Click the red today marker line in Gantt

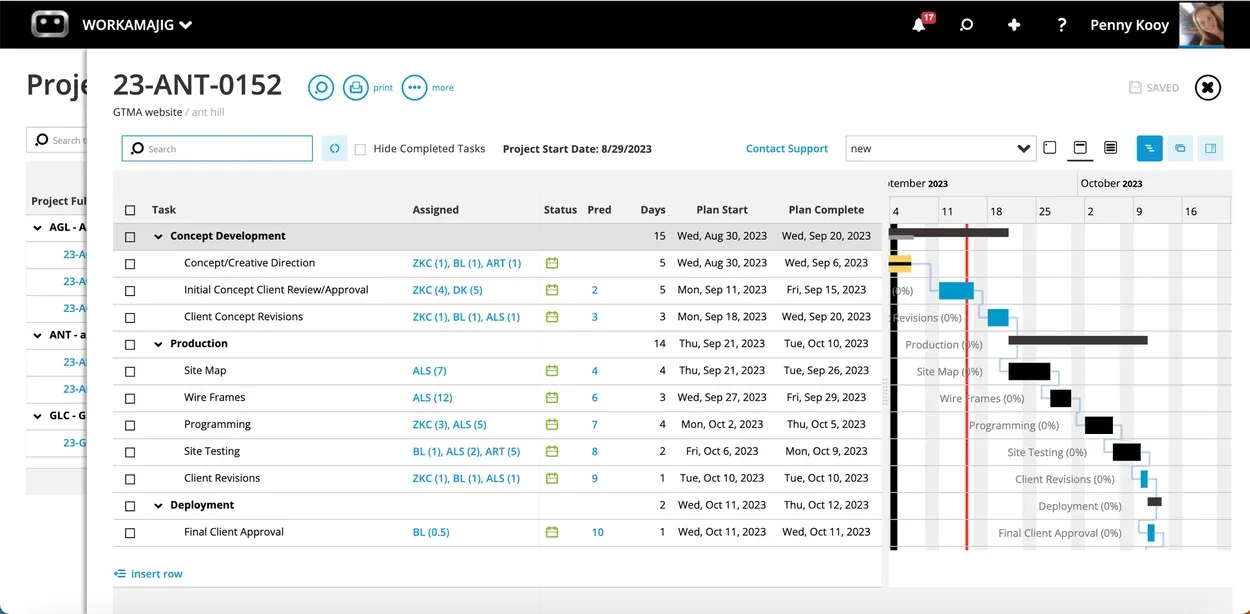(x=966, y=385)
